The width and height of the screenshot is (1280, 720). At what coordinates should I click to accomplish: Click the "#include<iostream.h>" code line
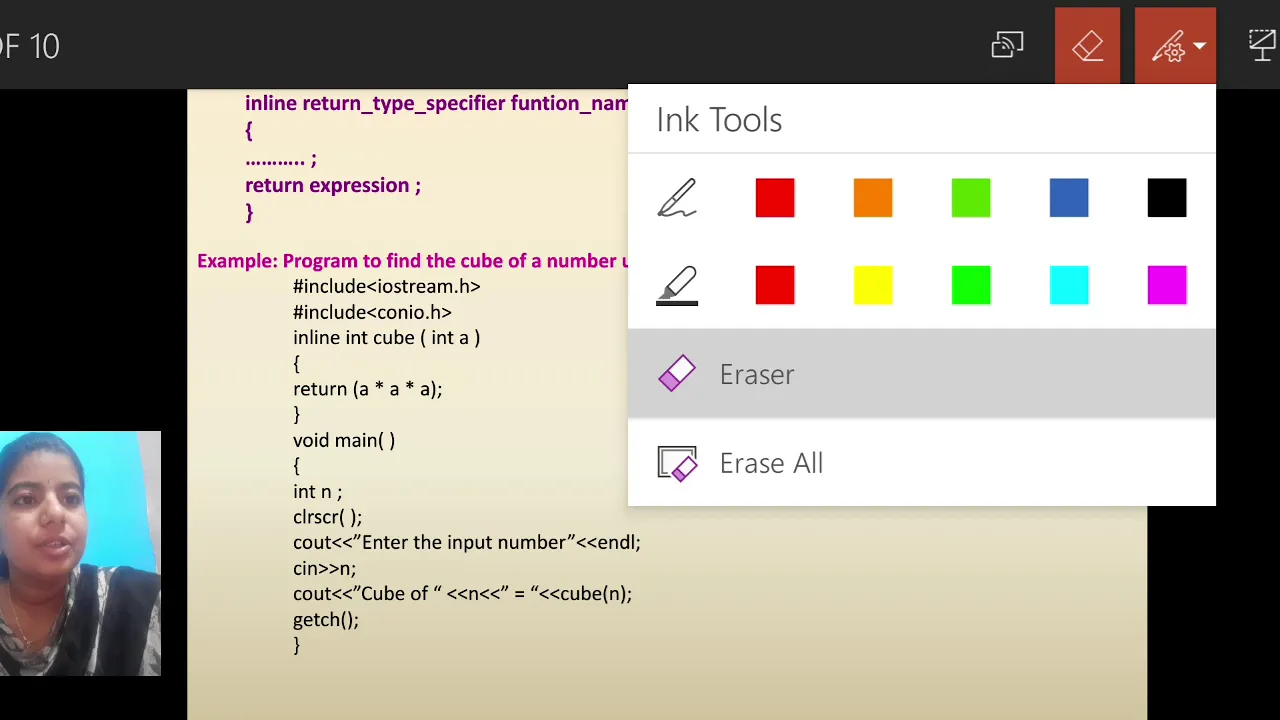(387, 287)
